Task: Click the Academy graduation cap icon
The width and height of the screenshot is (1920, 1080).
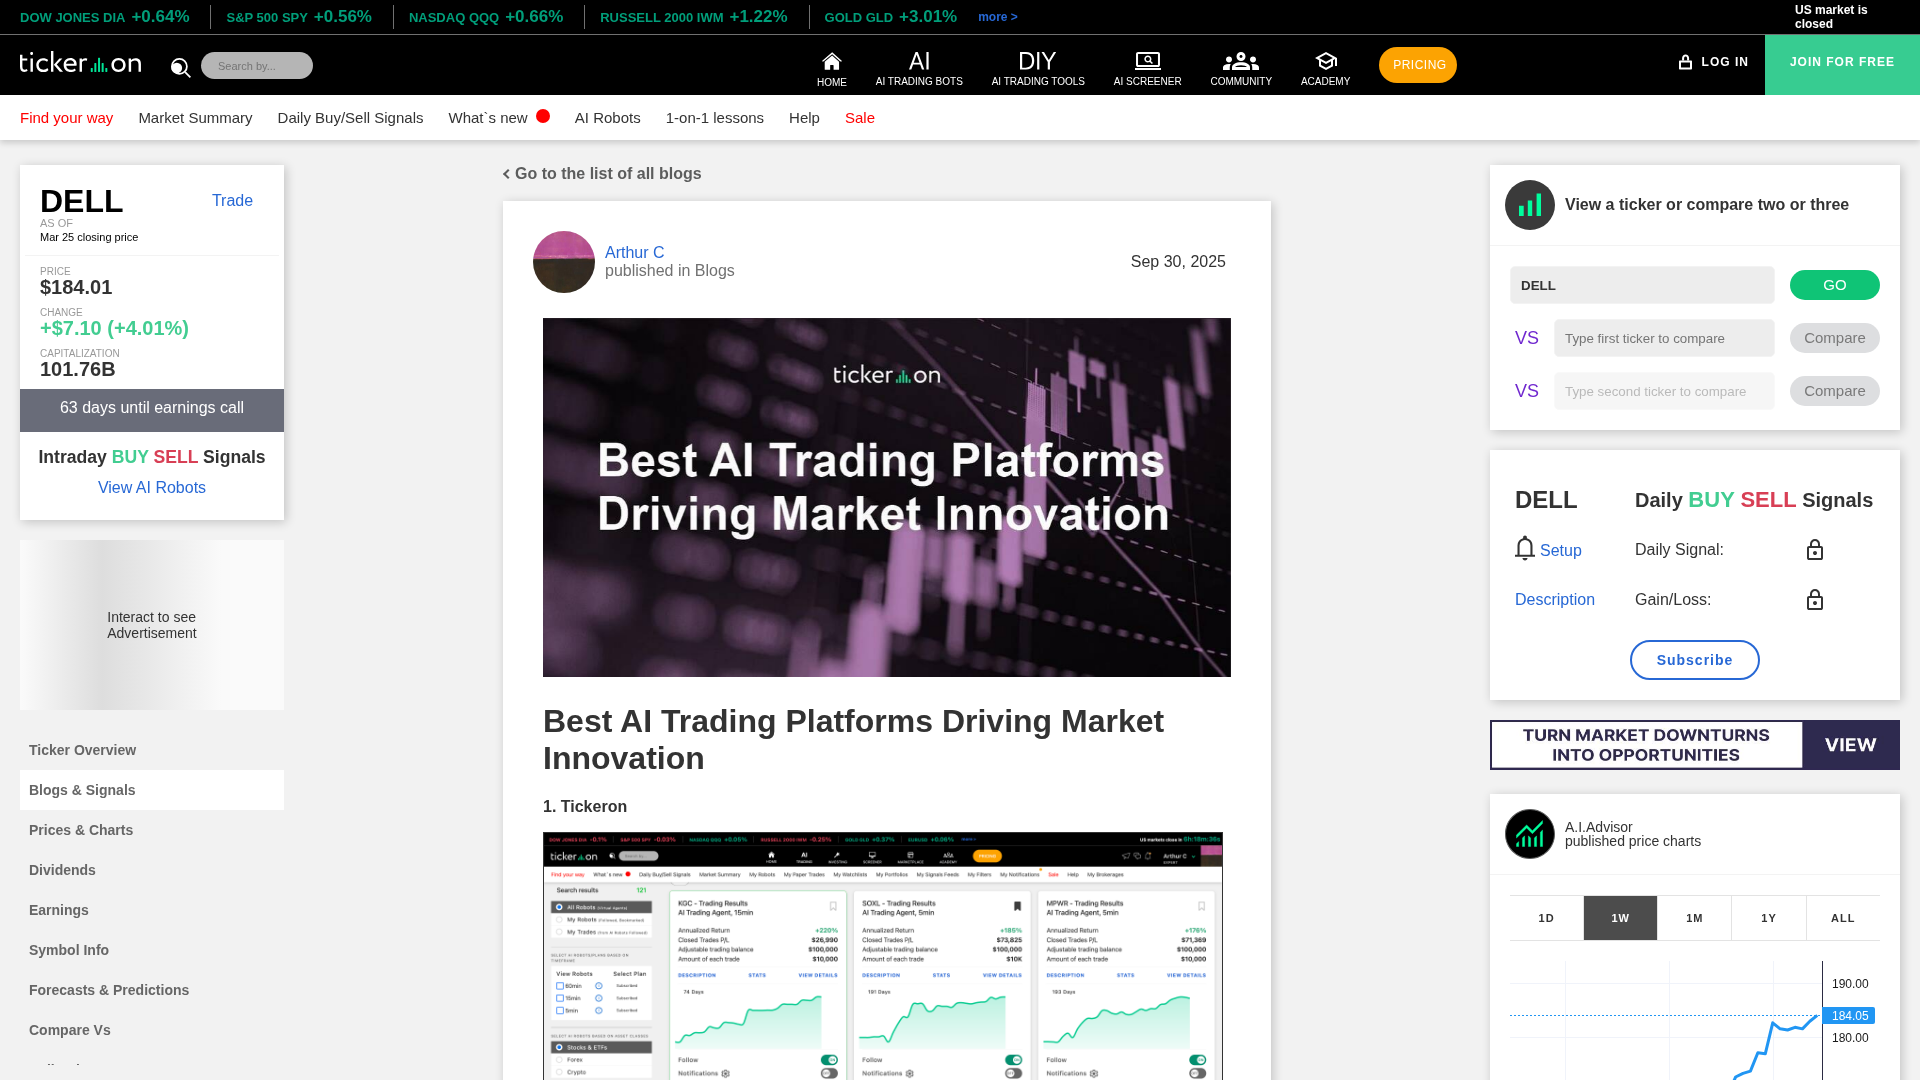Action: tap(1325, 61)
